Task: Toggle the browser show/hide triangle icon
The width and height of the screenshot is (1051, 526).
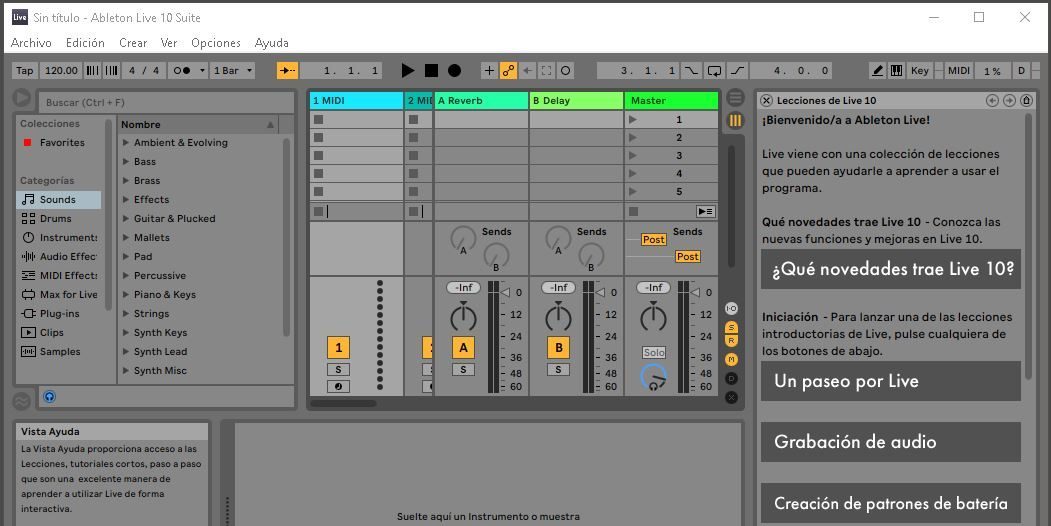Action: coord(21,98)
